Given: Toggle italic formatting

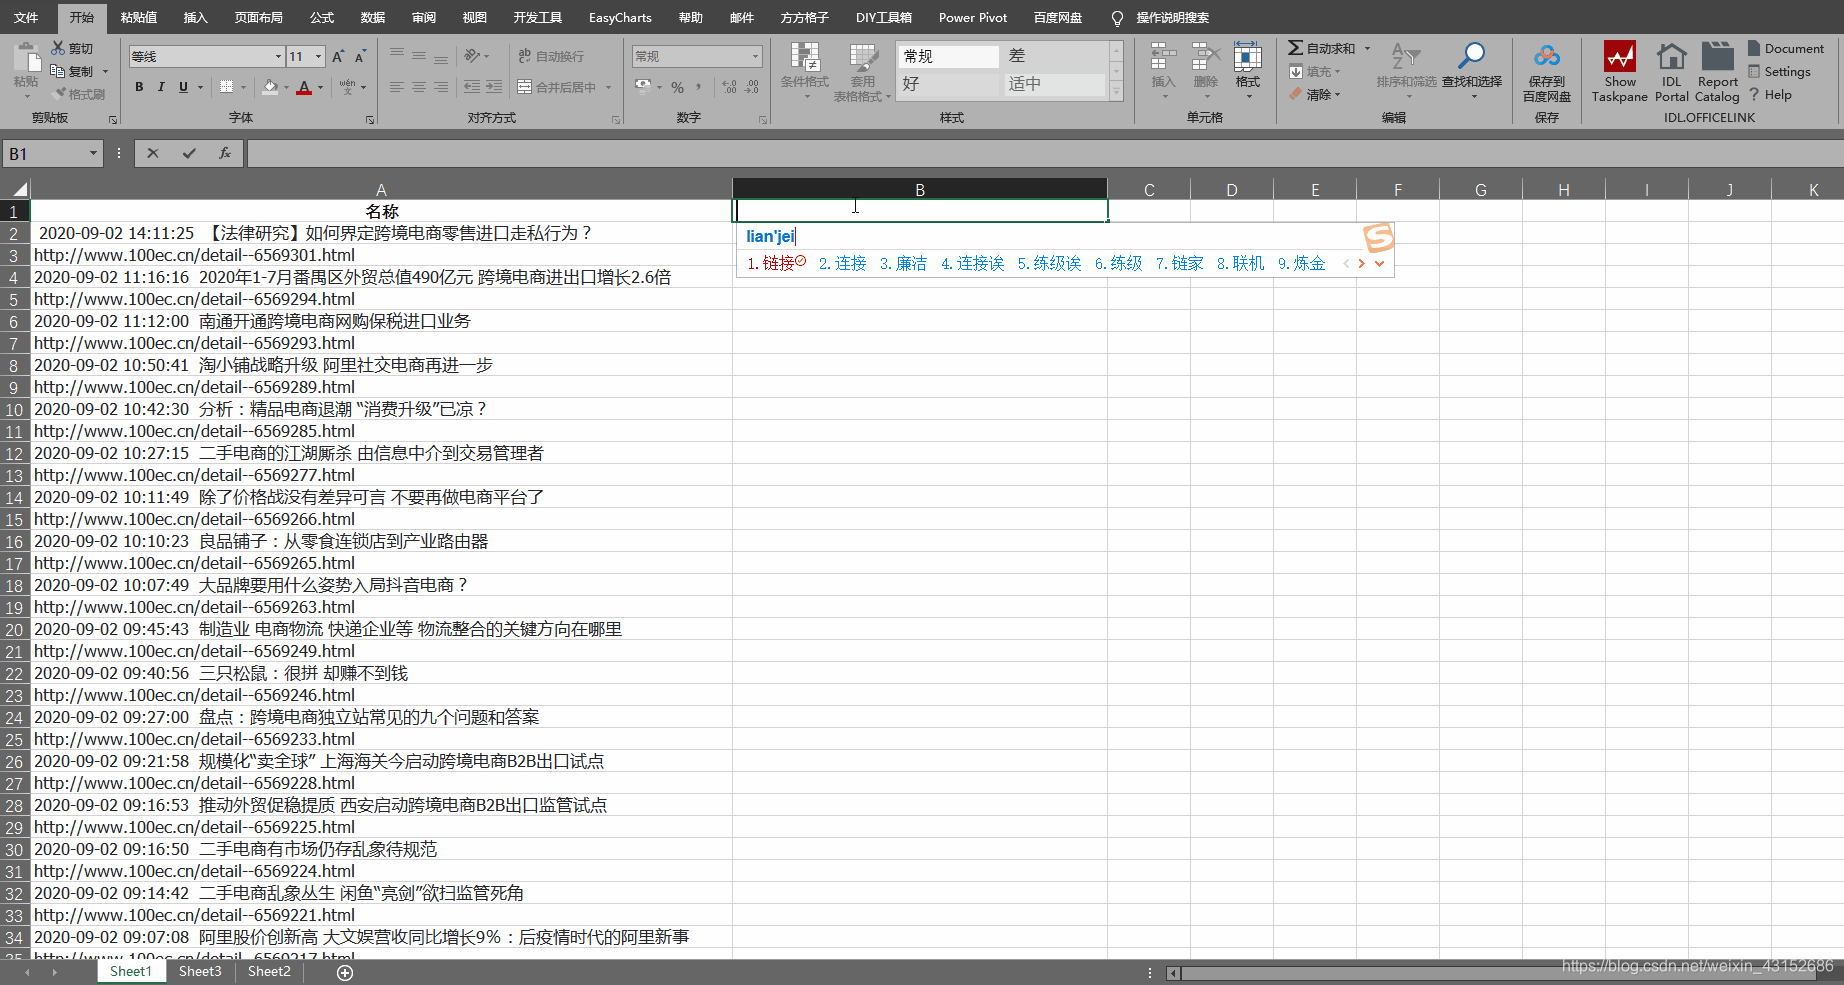Looking at the screenshot, I should point(161,87).
